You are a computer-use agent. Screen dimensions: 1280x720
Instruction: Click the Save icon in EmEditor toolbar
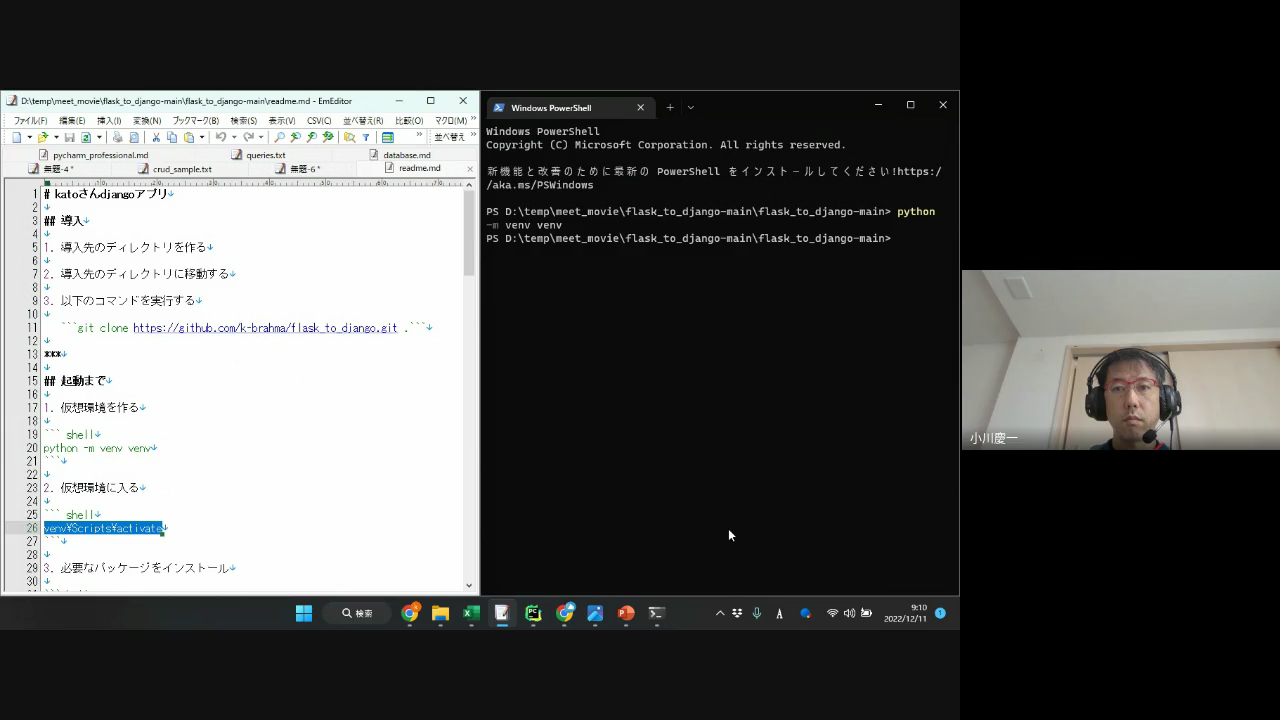point(69,137)
